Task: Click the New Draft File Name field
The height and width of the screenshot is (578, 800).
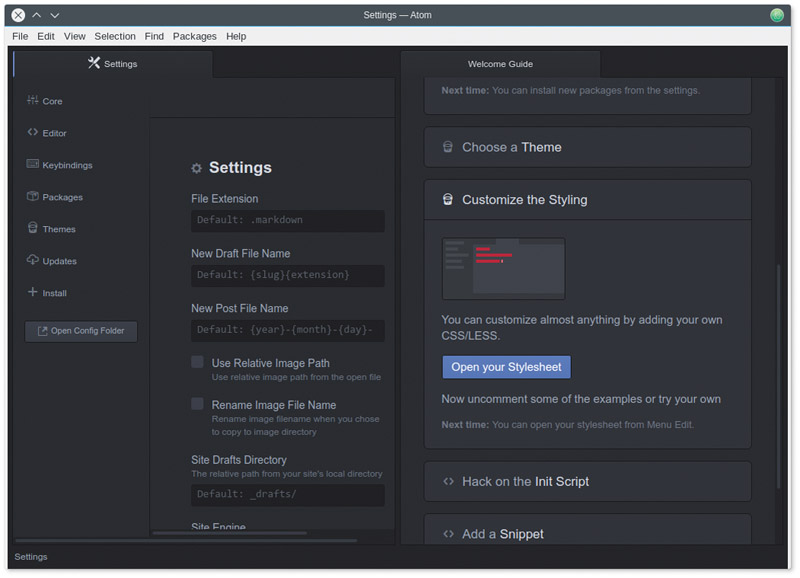Action: (288, 275)
